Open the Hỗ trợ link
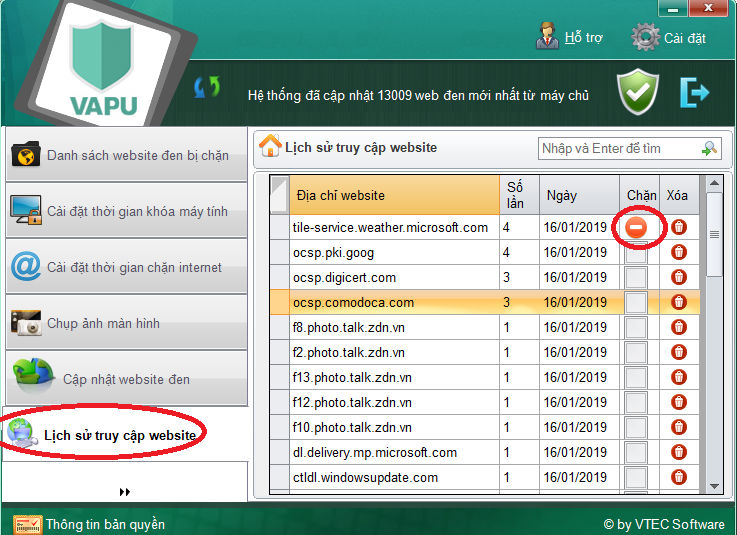The image size is (737, 535). [x=583, y=38]
